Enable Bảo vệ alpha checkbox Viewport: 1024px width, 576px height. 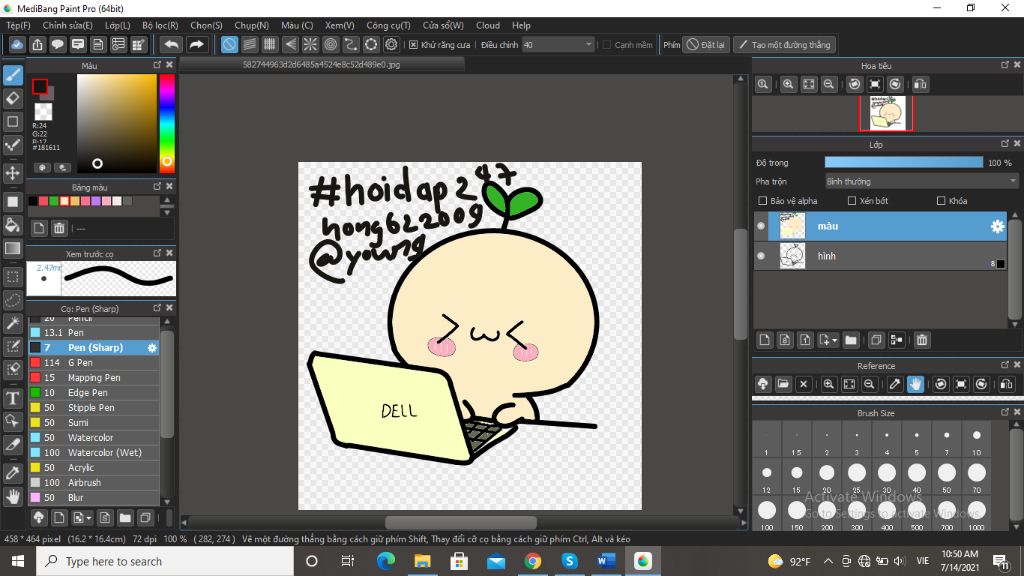coord(762,200)
